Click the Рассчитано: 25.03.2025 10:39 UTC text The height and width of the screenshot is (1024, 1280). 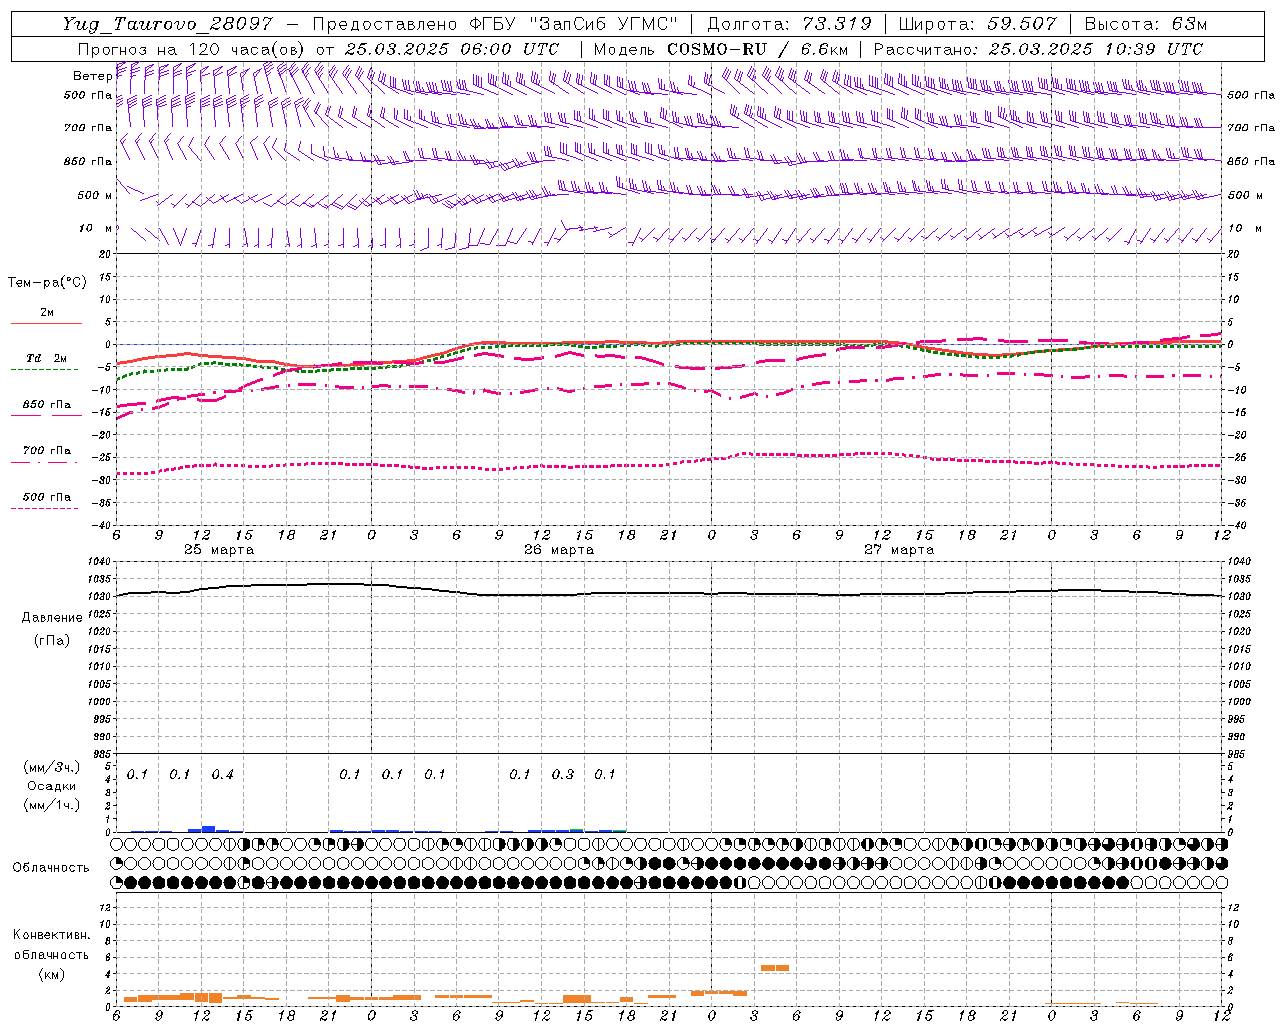pyautogui.click(x=1038, y=49)
